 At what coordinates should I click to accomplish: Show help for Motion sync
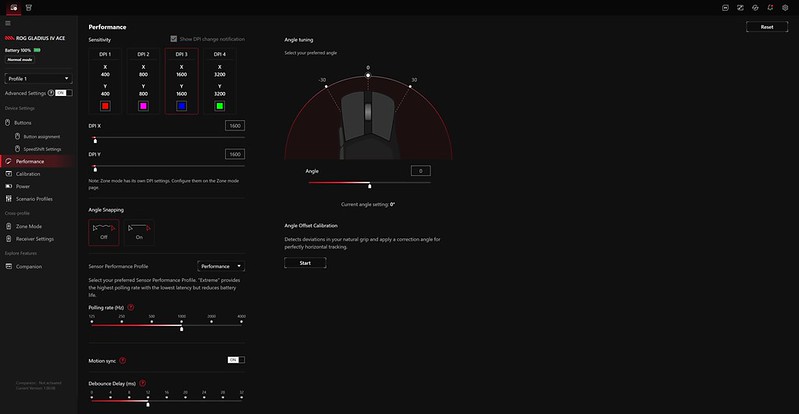(122, 360)
